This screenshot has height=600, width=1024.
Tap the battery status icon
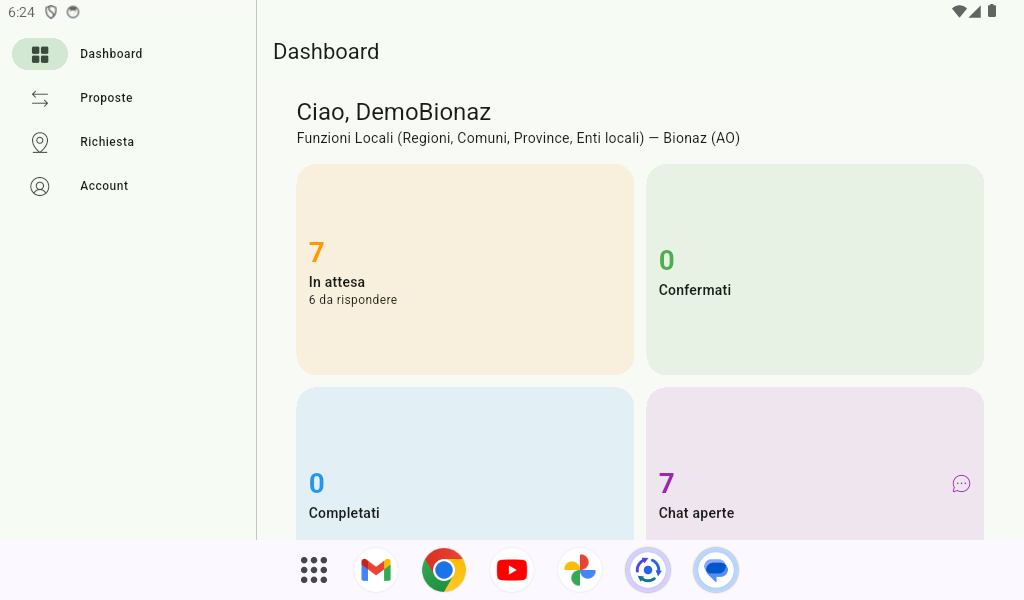coord(992,10)
